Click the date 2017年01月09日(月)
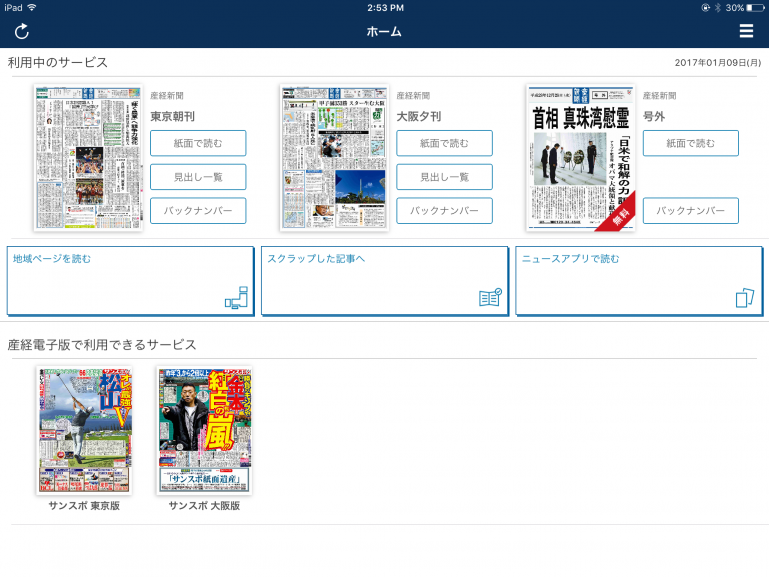The height and width of the screenshot is (577, 769). (718, 63)
